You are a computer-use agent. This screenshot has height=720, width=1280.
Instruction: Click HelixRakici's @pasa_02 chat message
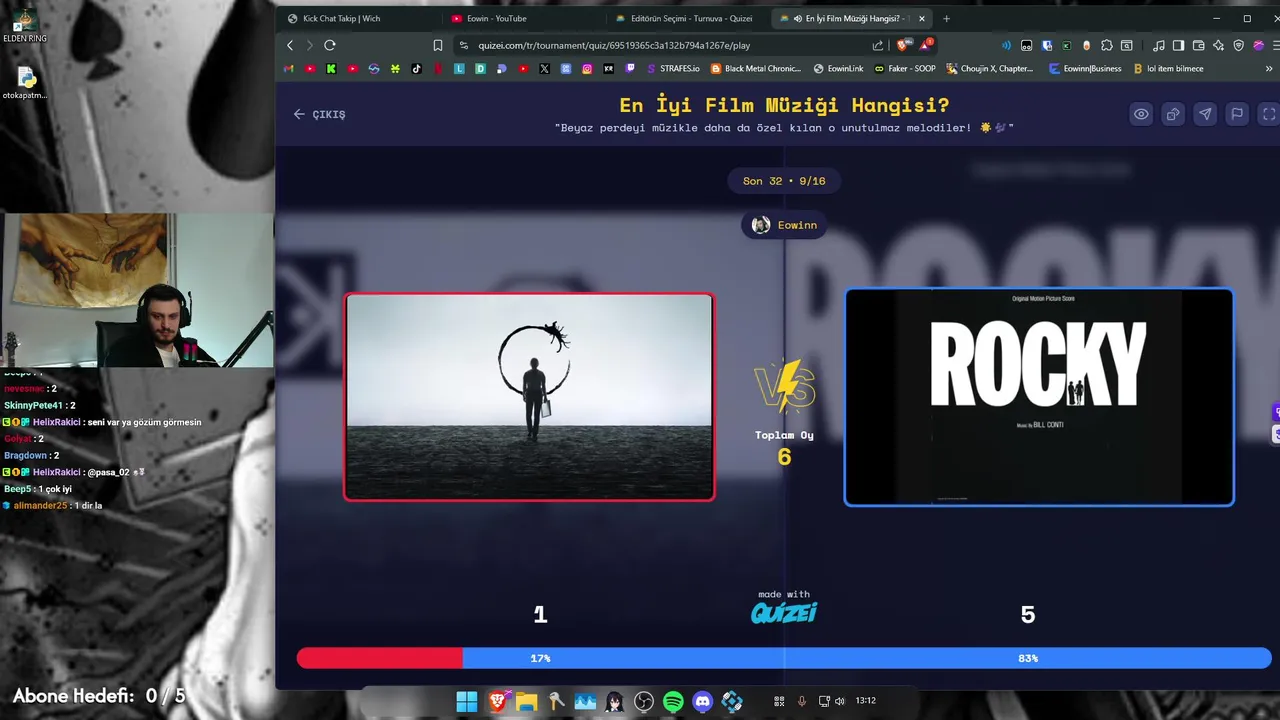coord(75,472)
